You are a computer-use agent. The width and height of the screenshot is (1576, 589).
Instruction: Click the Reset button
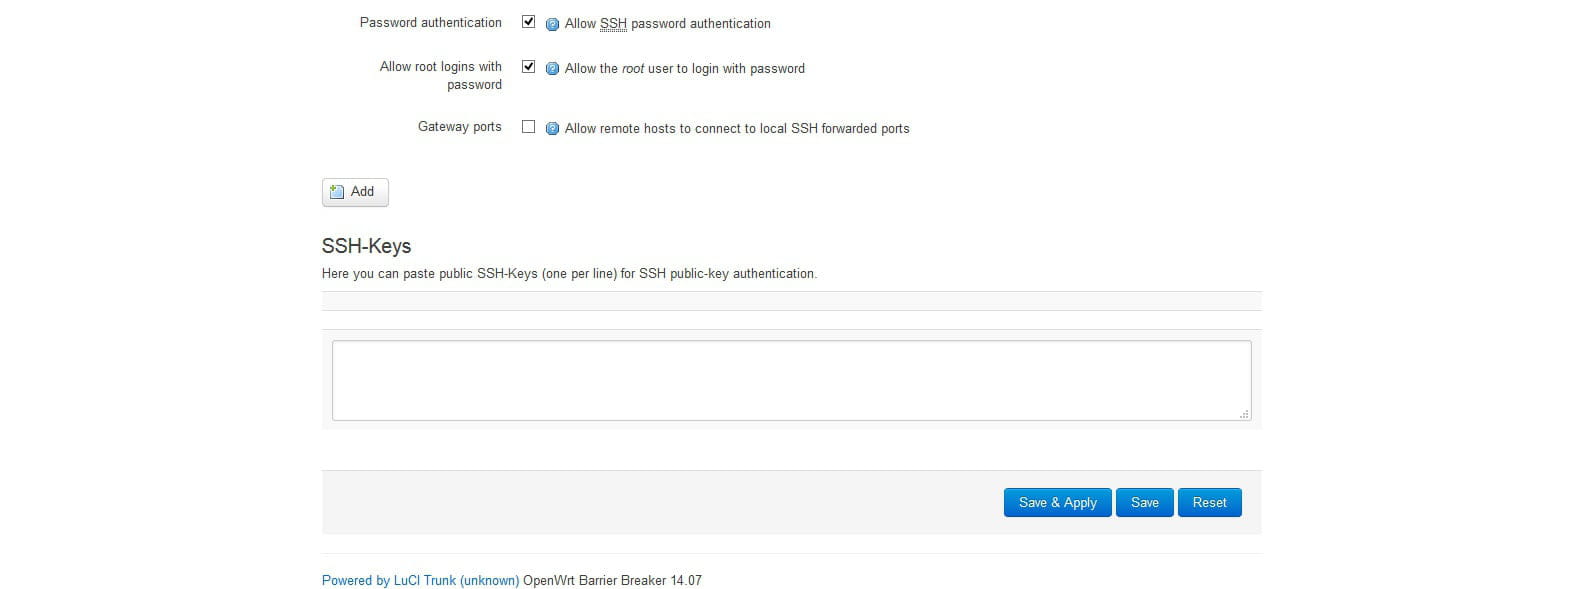[x=1209, y=503]
